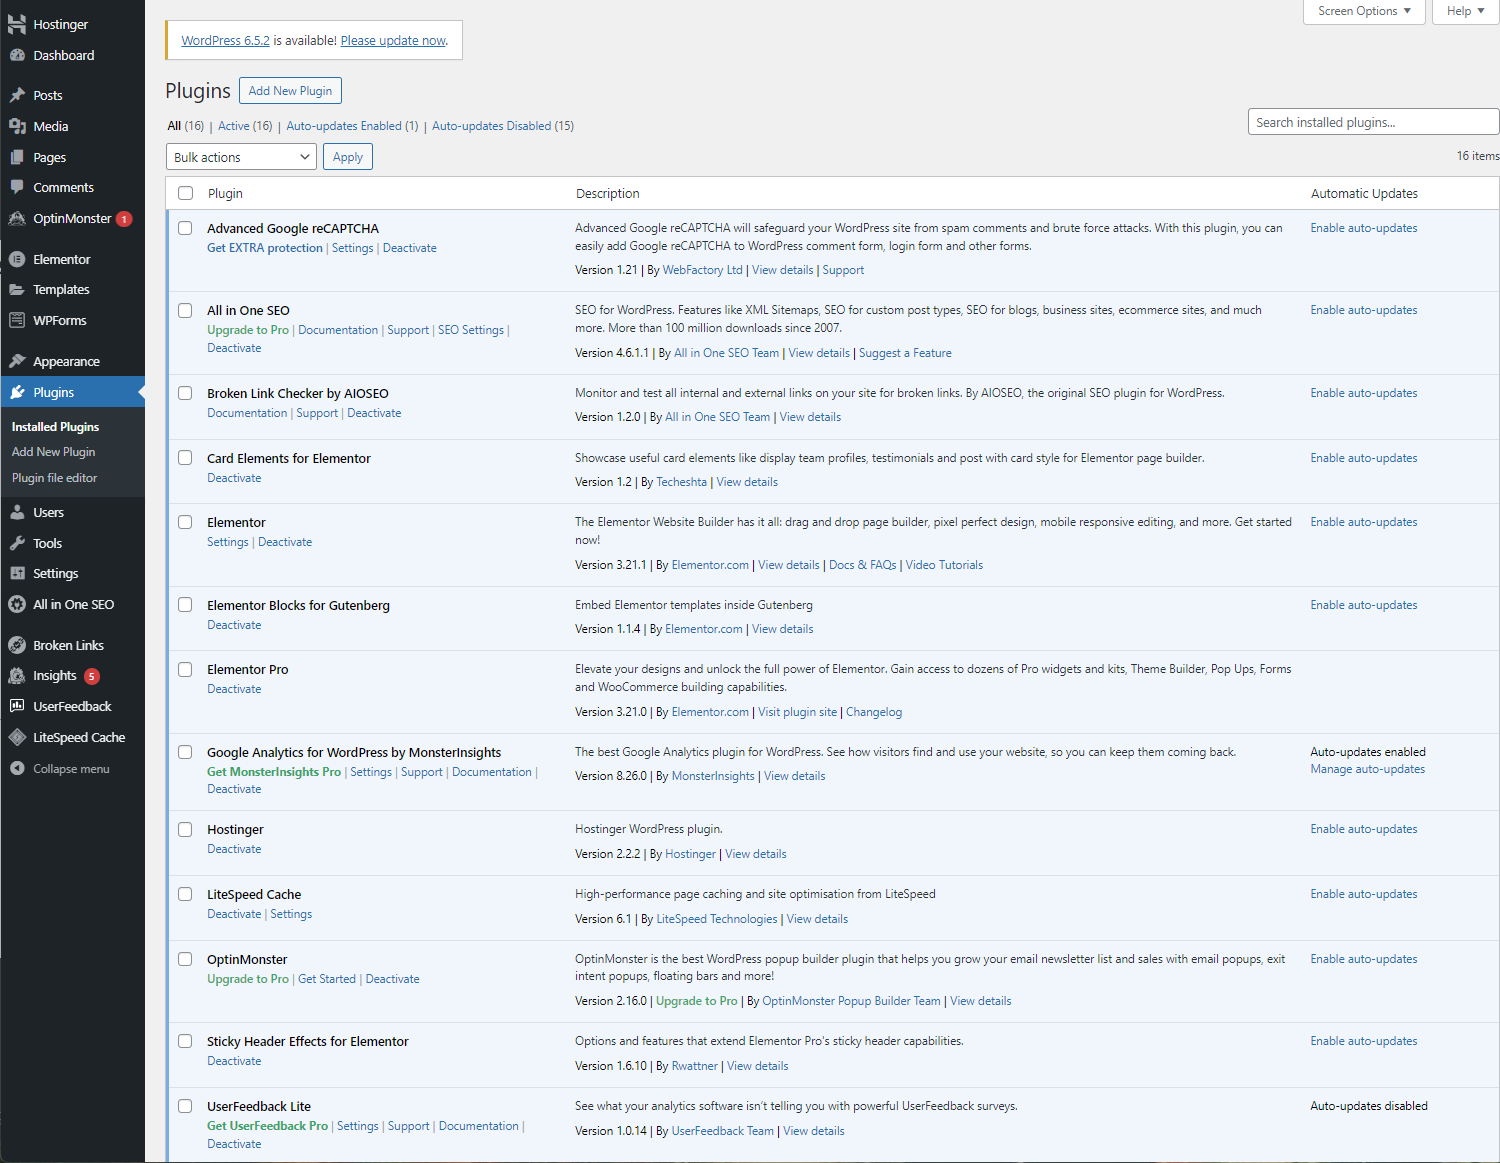The image size is (1500, 1163).
Task: Click the WPForms icon
Action: click(x=17, y=320)
